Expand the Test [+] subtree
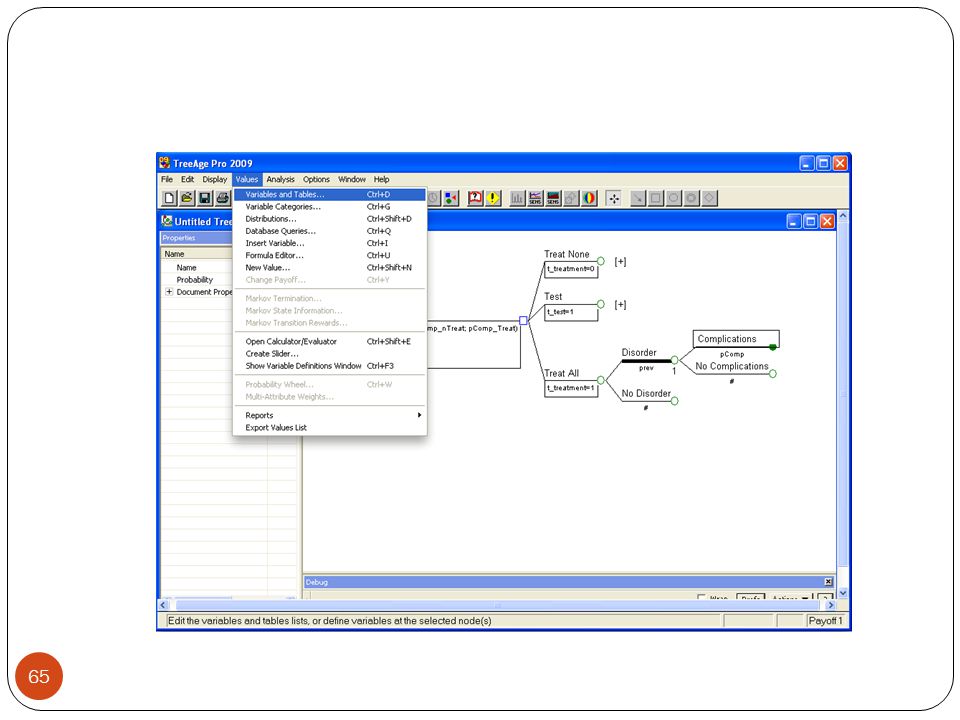The height and width of the screenshot is (720, 960). [620, 304]
